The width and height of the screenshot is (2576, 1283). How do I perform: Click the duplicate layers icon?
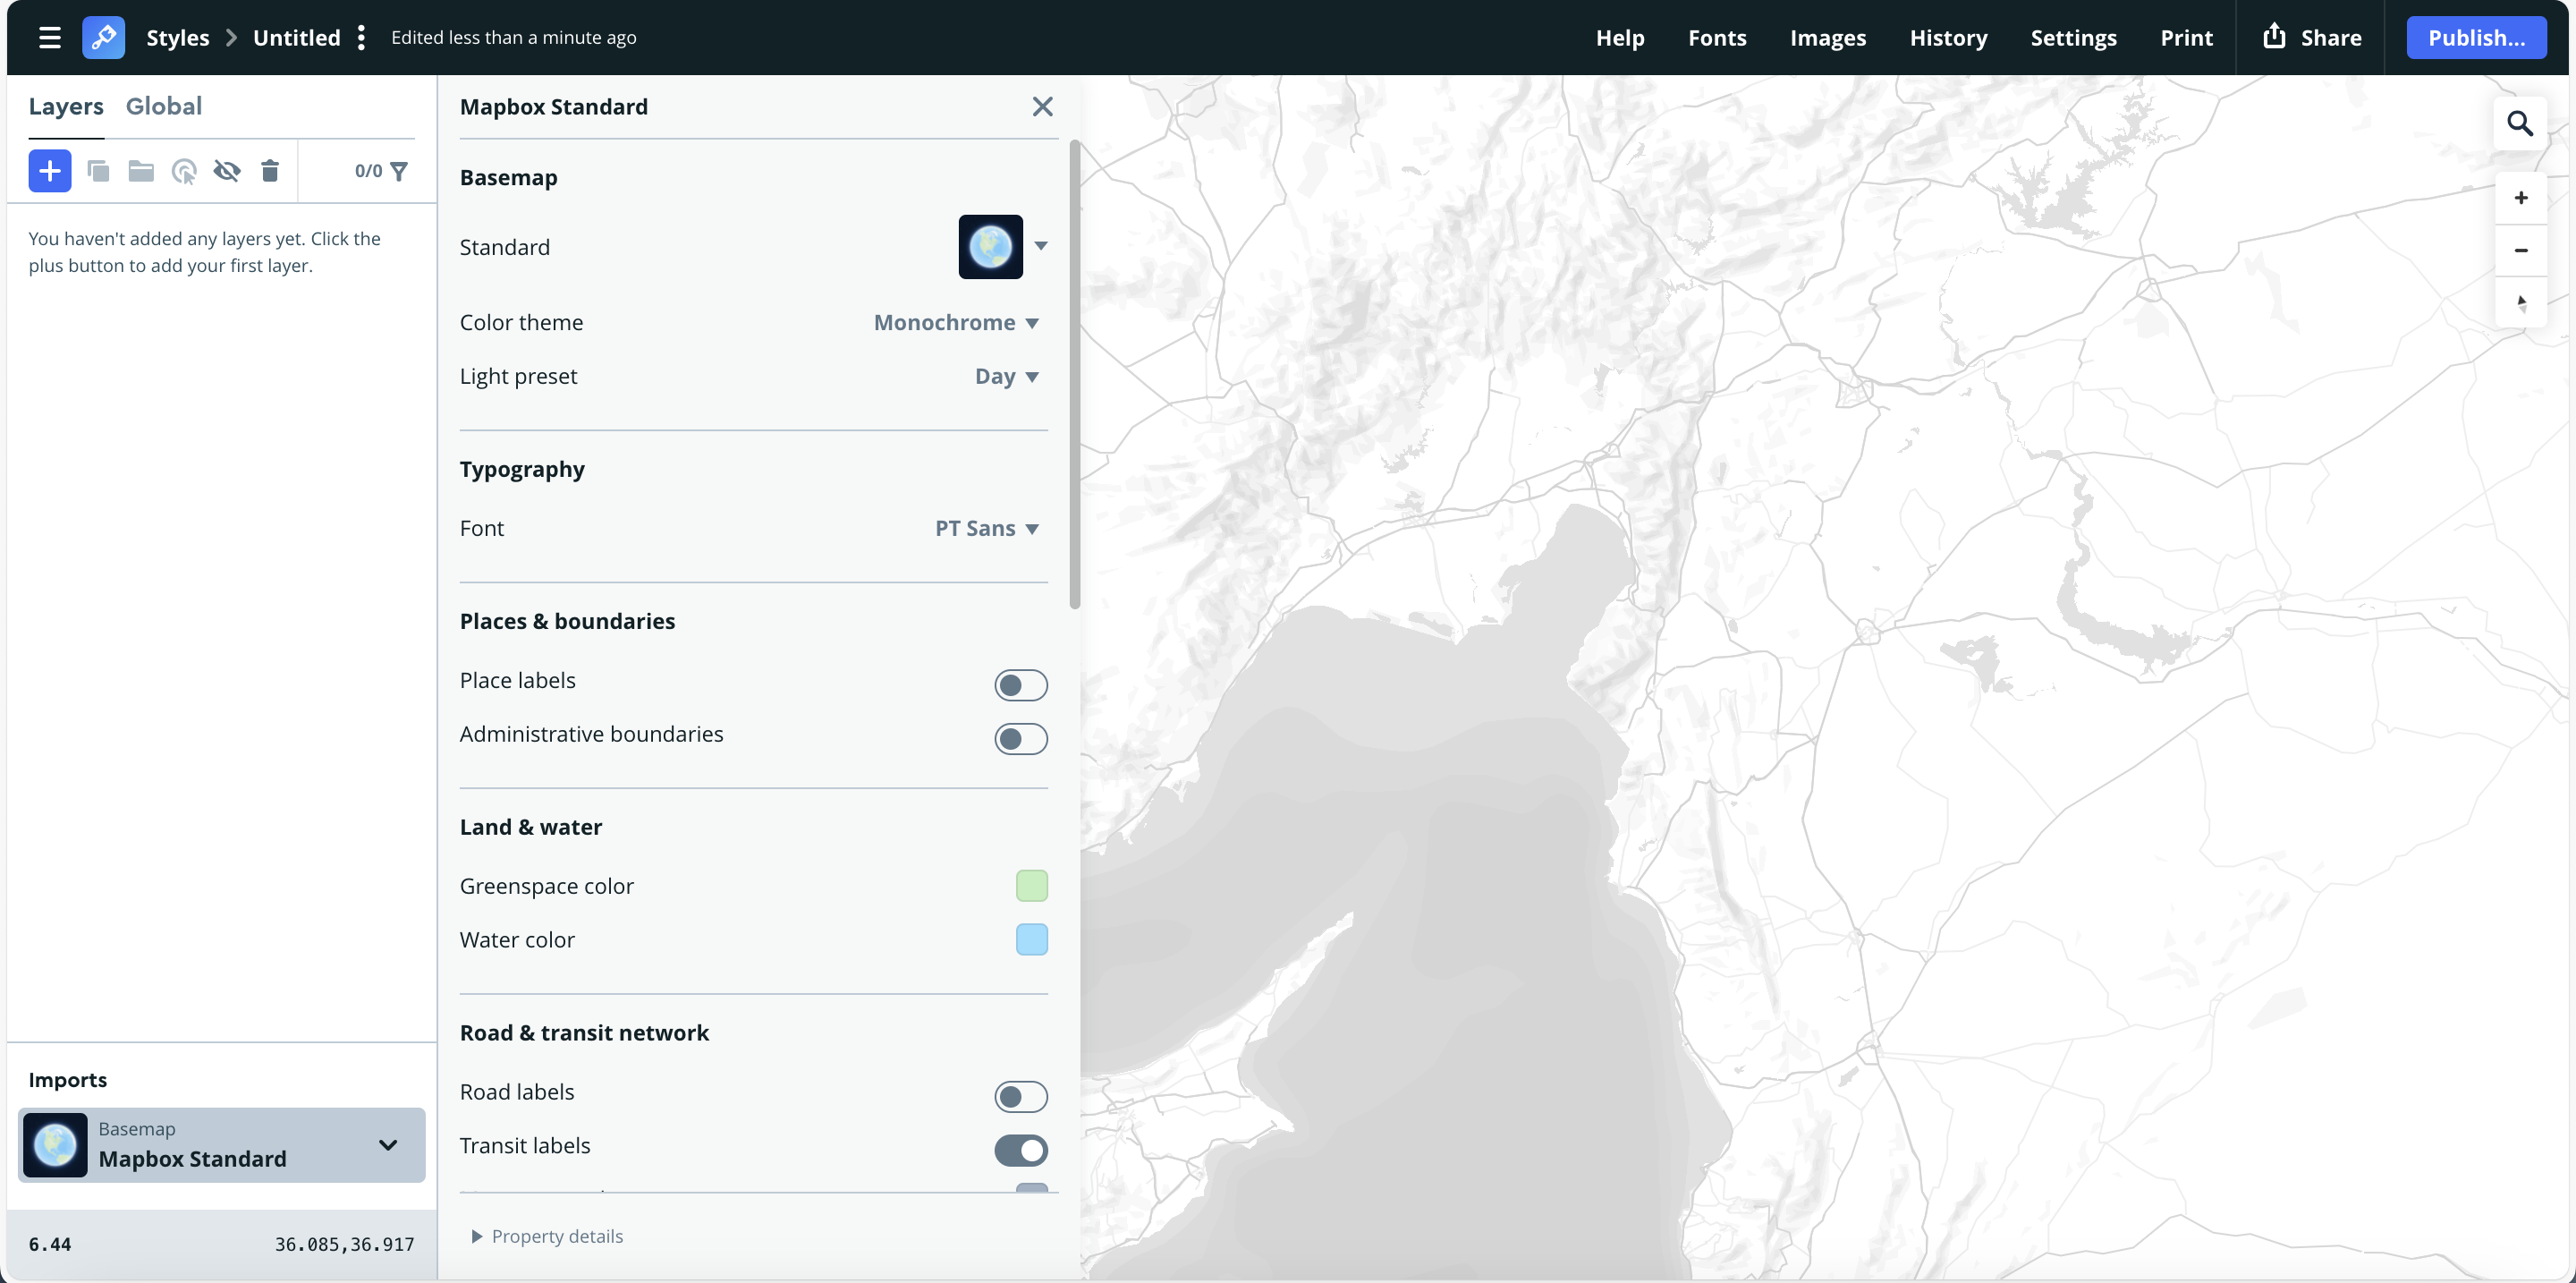(x=98, y=171)
